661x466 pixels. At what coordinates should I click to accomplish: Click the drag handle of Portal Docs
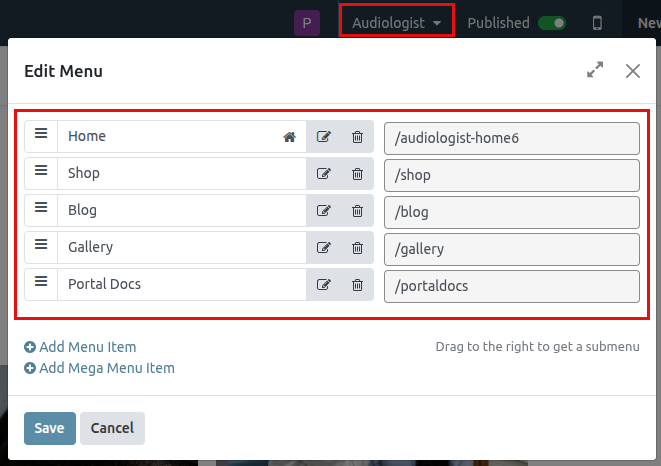click(41, 284)
